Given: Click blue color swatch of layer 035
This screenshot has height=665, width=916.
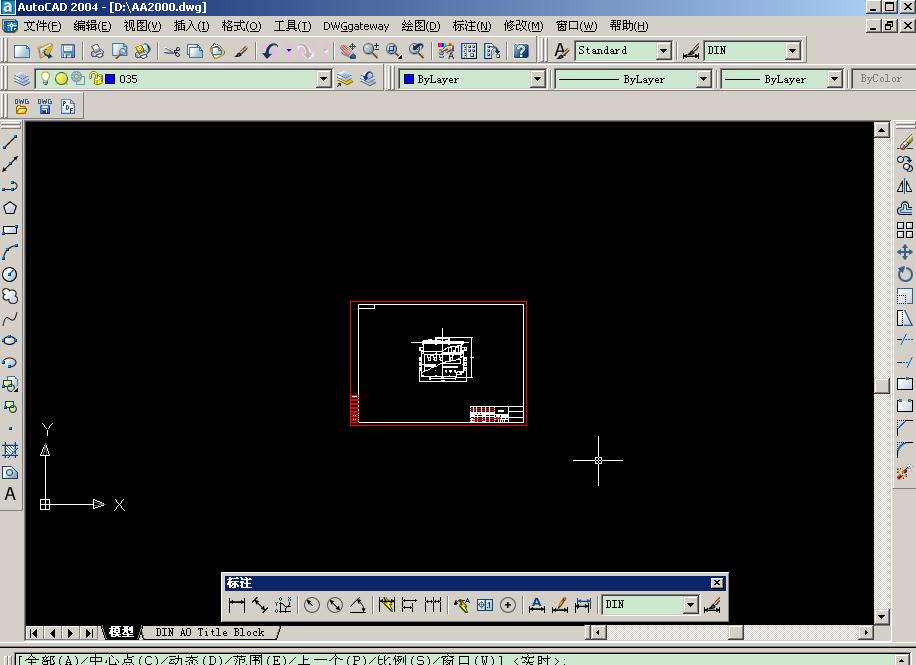Looking at the screenshot, I should pos(110,79).
